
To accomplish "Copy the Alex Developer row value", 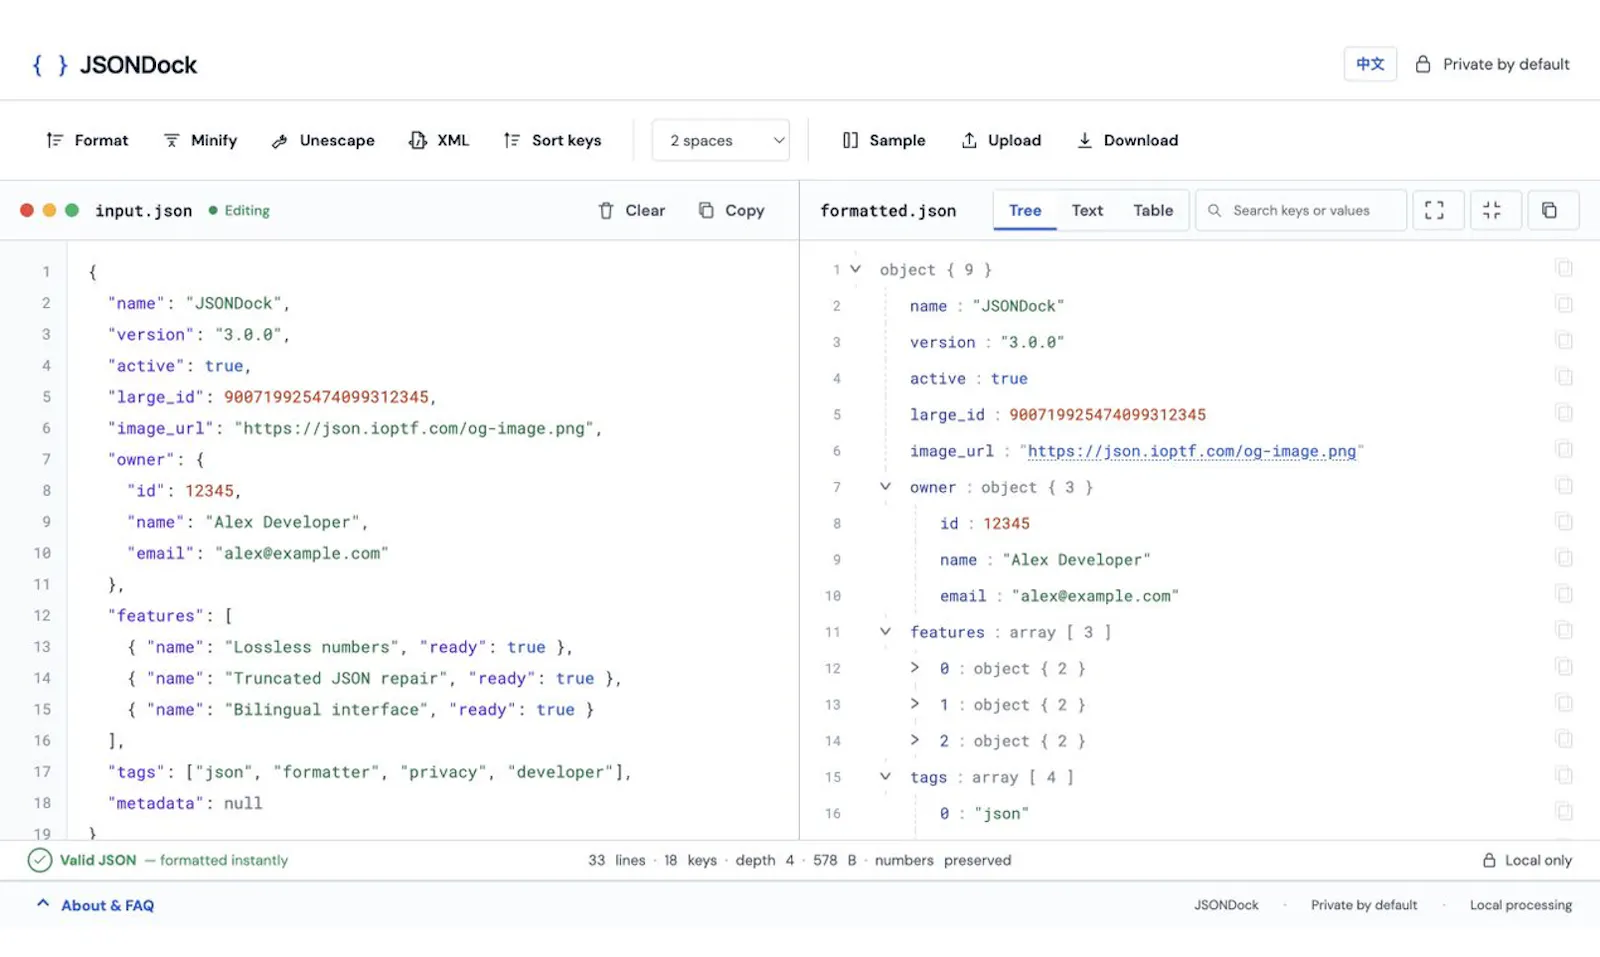I will (1564, 558).
